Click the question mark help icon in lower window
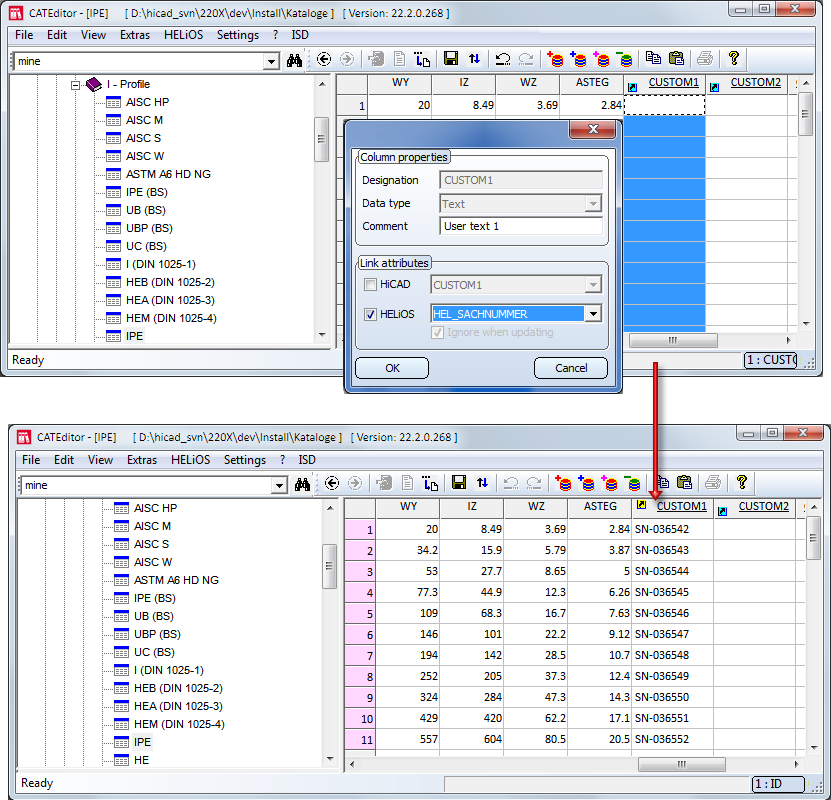Viewport: 831px width, 800px height. pyautogui.click(x=741, y=483)
